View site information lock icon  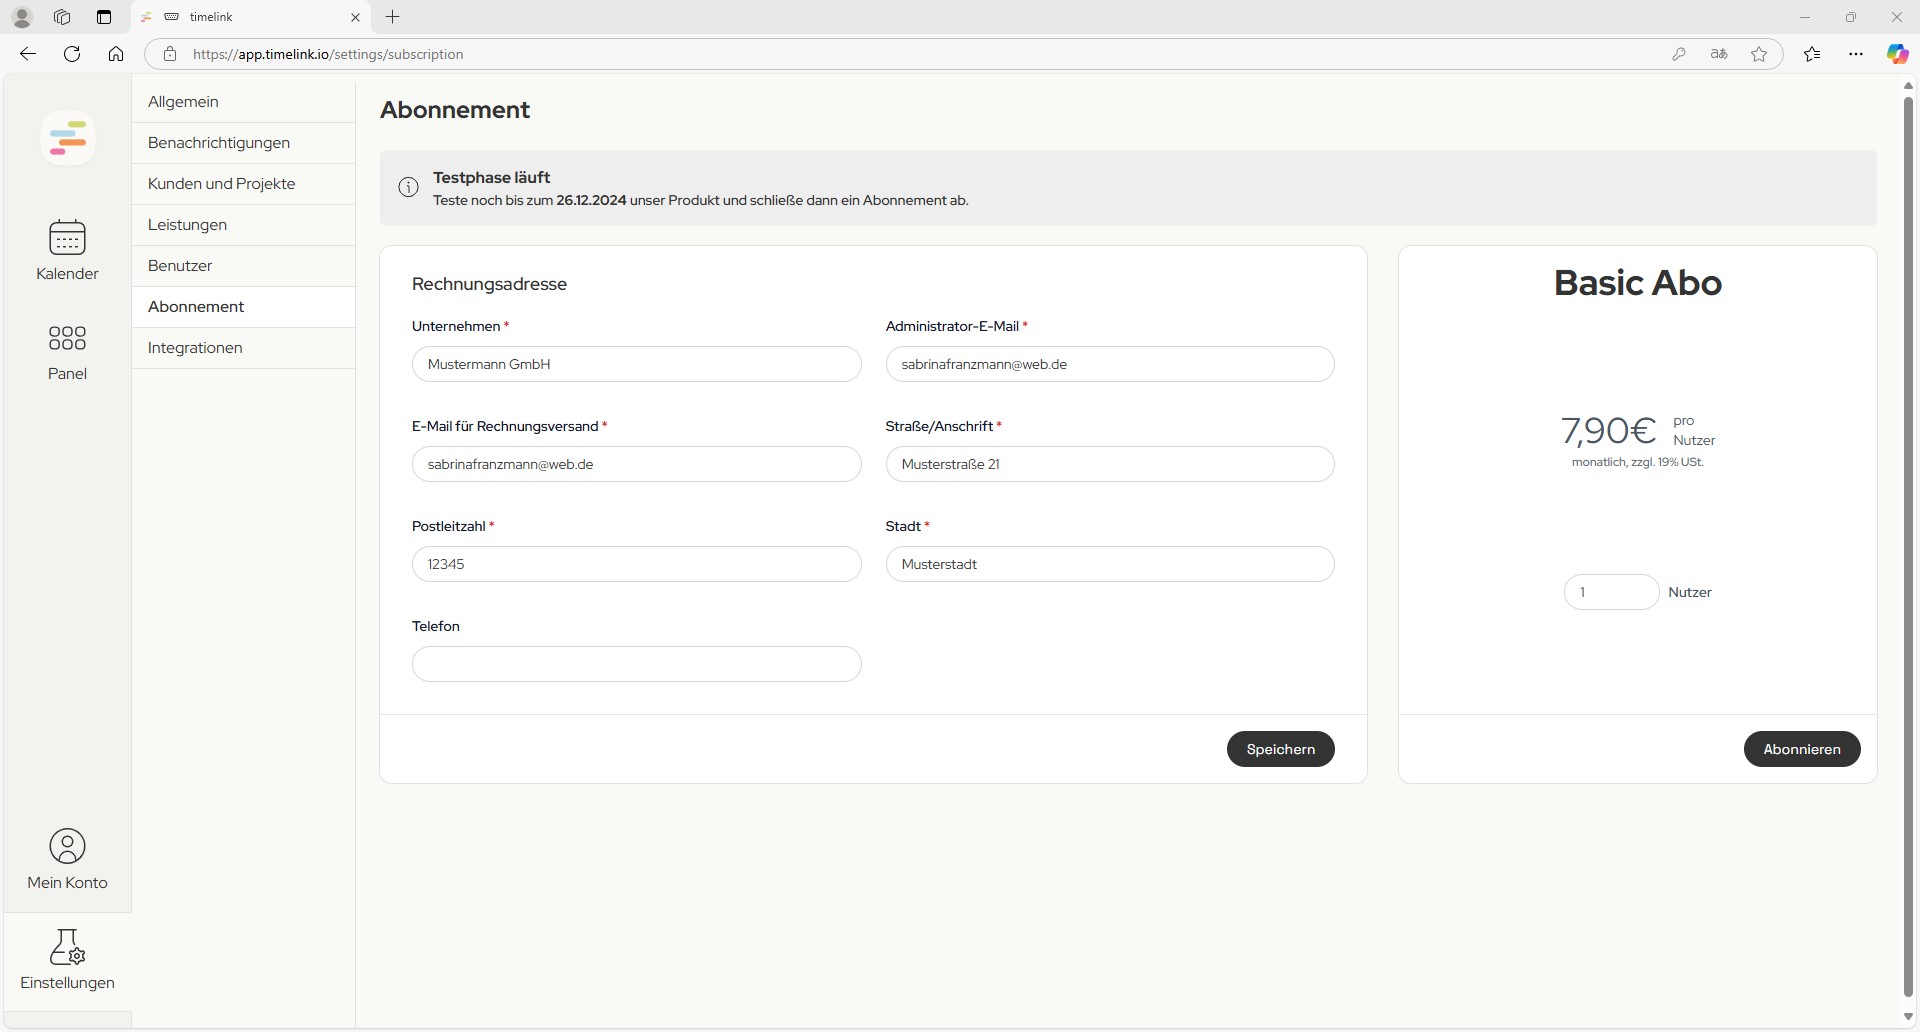tap(170, 54)
